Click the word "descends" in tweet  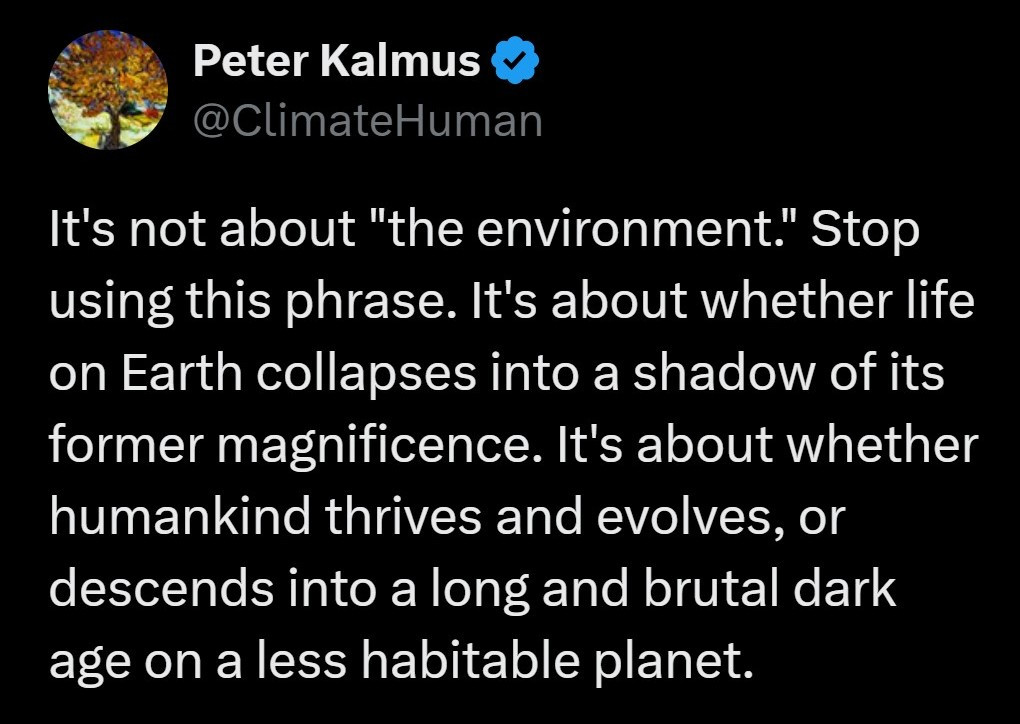[x=161, y=587]
